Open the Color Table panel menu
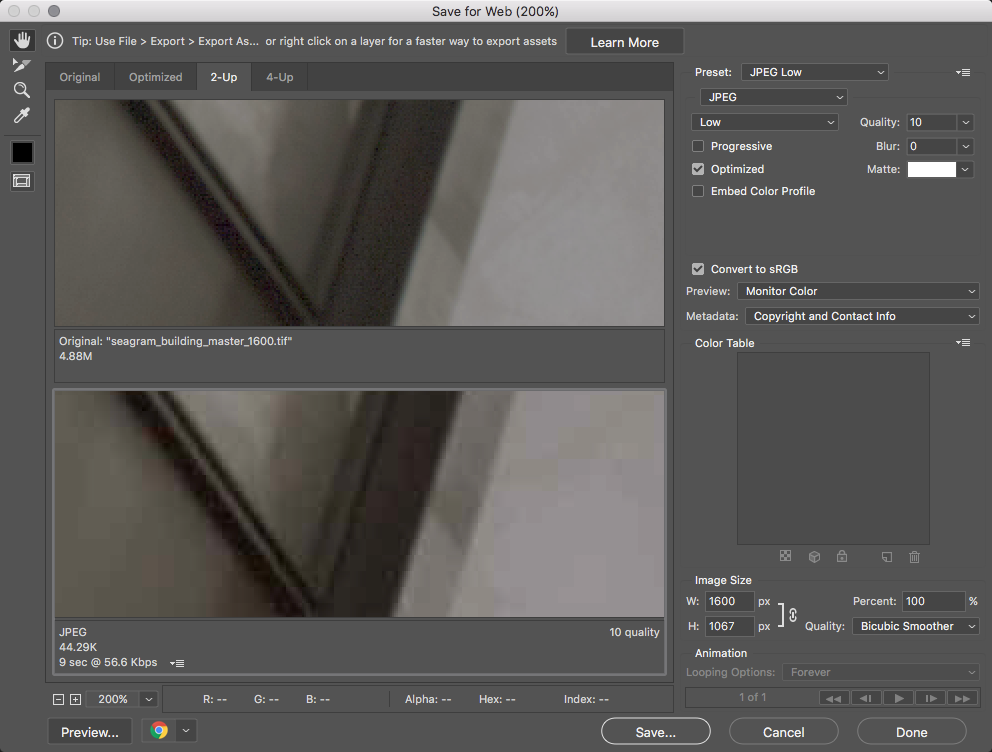The image size is (992, 752). pyautogui.click(x=963, y=343)
